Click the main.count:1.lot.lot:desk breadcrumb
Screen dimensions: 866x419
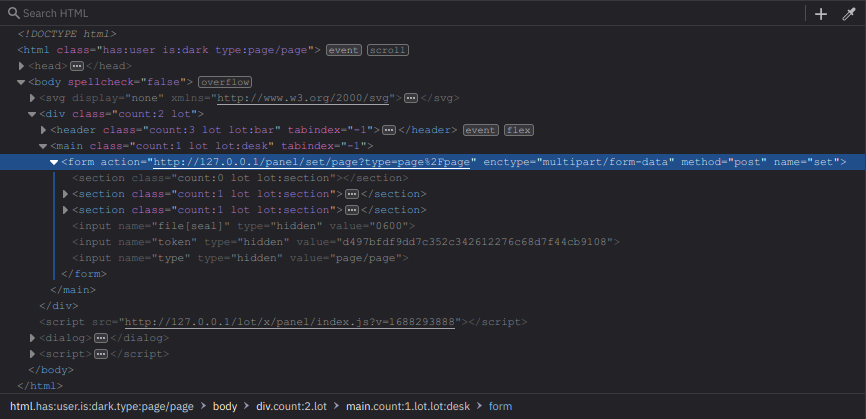408,407
